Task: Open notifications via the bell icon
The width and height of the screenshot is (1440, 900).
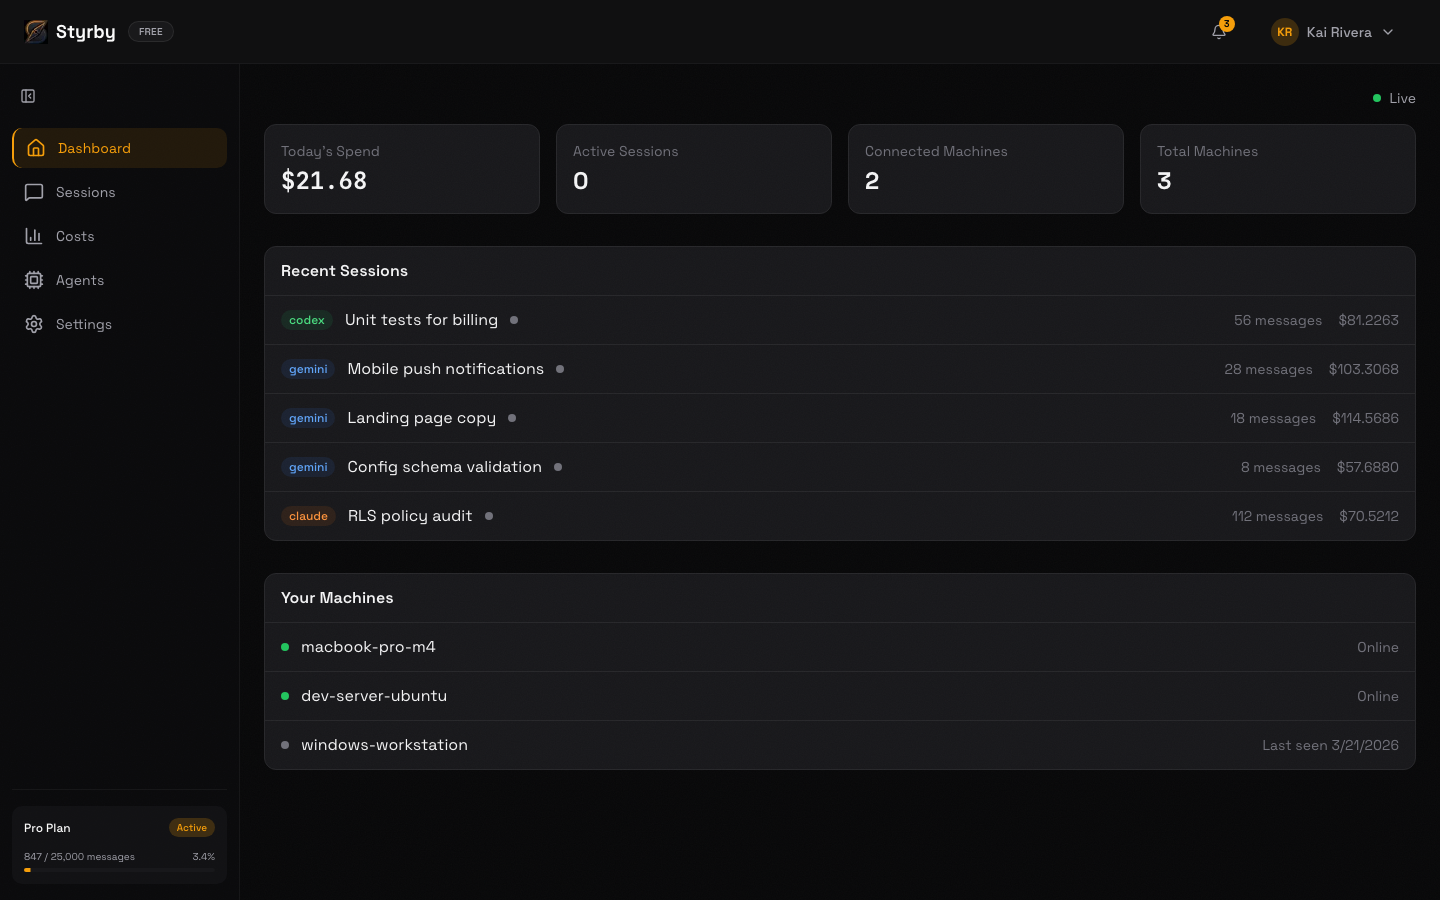Action: [1218, 33]
